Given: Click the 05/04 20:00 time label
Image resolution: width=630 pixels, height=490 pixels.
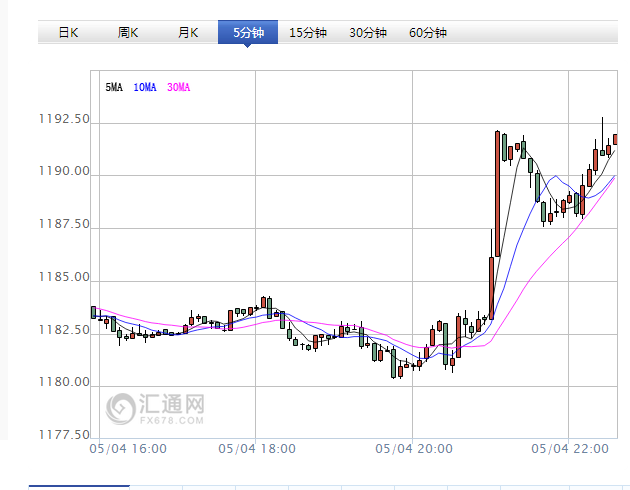Looking at the screenshot, I should [x=414, y=449].
